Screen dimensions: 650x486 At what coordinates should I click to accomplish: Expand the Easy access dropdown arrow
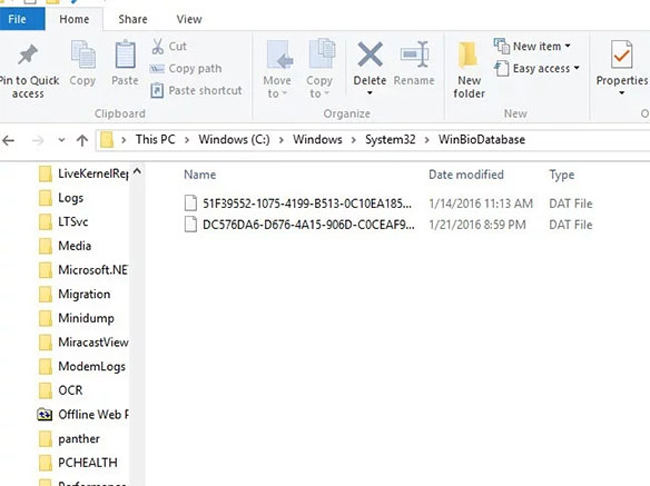[576, 68]
